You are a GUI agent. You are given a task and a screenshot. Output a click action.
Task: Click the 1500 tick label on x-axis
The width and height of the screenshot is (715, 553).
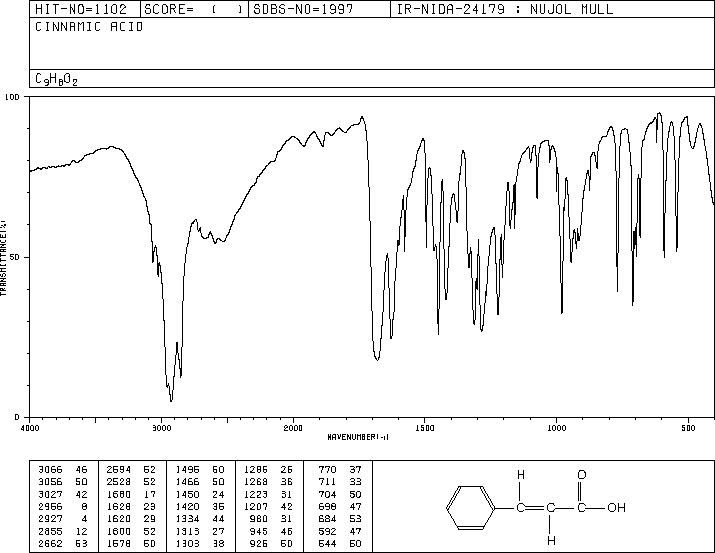(x=425, y=428)
